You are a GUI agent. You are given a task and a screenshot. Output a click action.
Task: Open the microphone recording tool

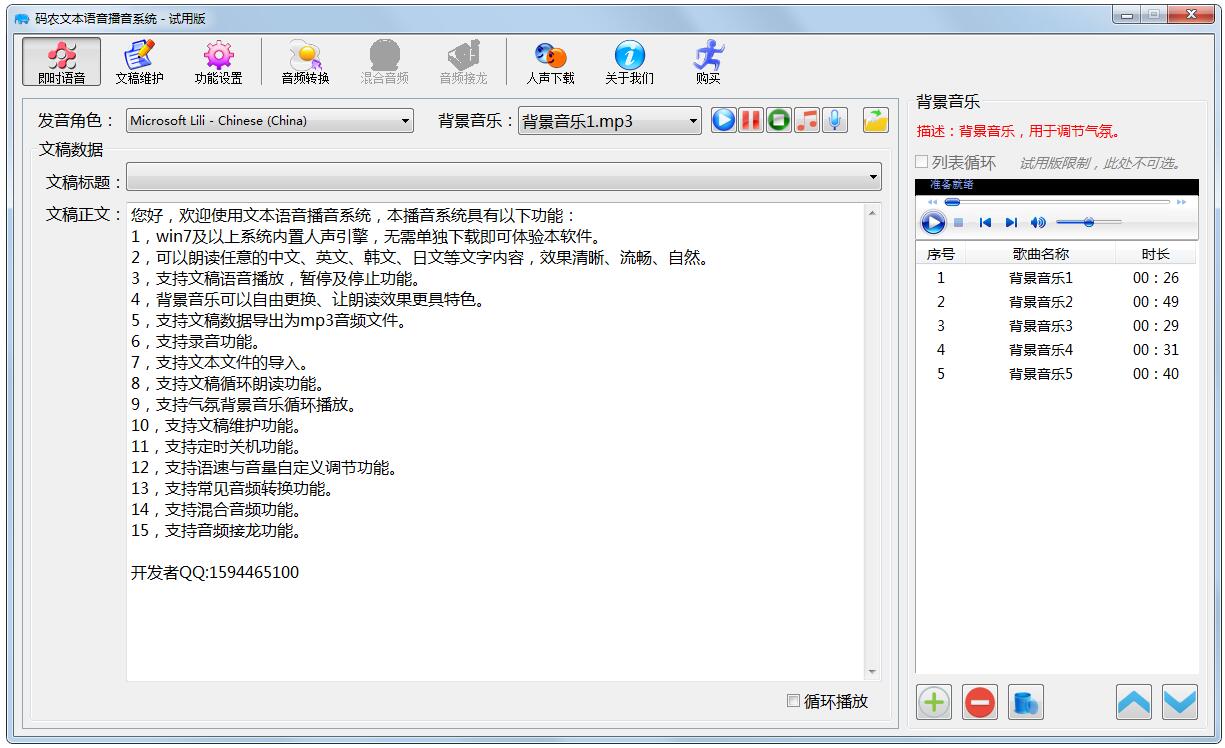click(x=834, y=120)
